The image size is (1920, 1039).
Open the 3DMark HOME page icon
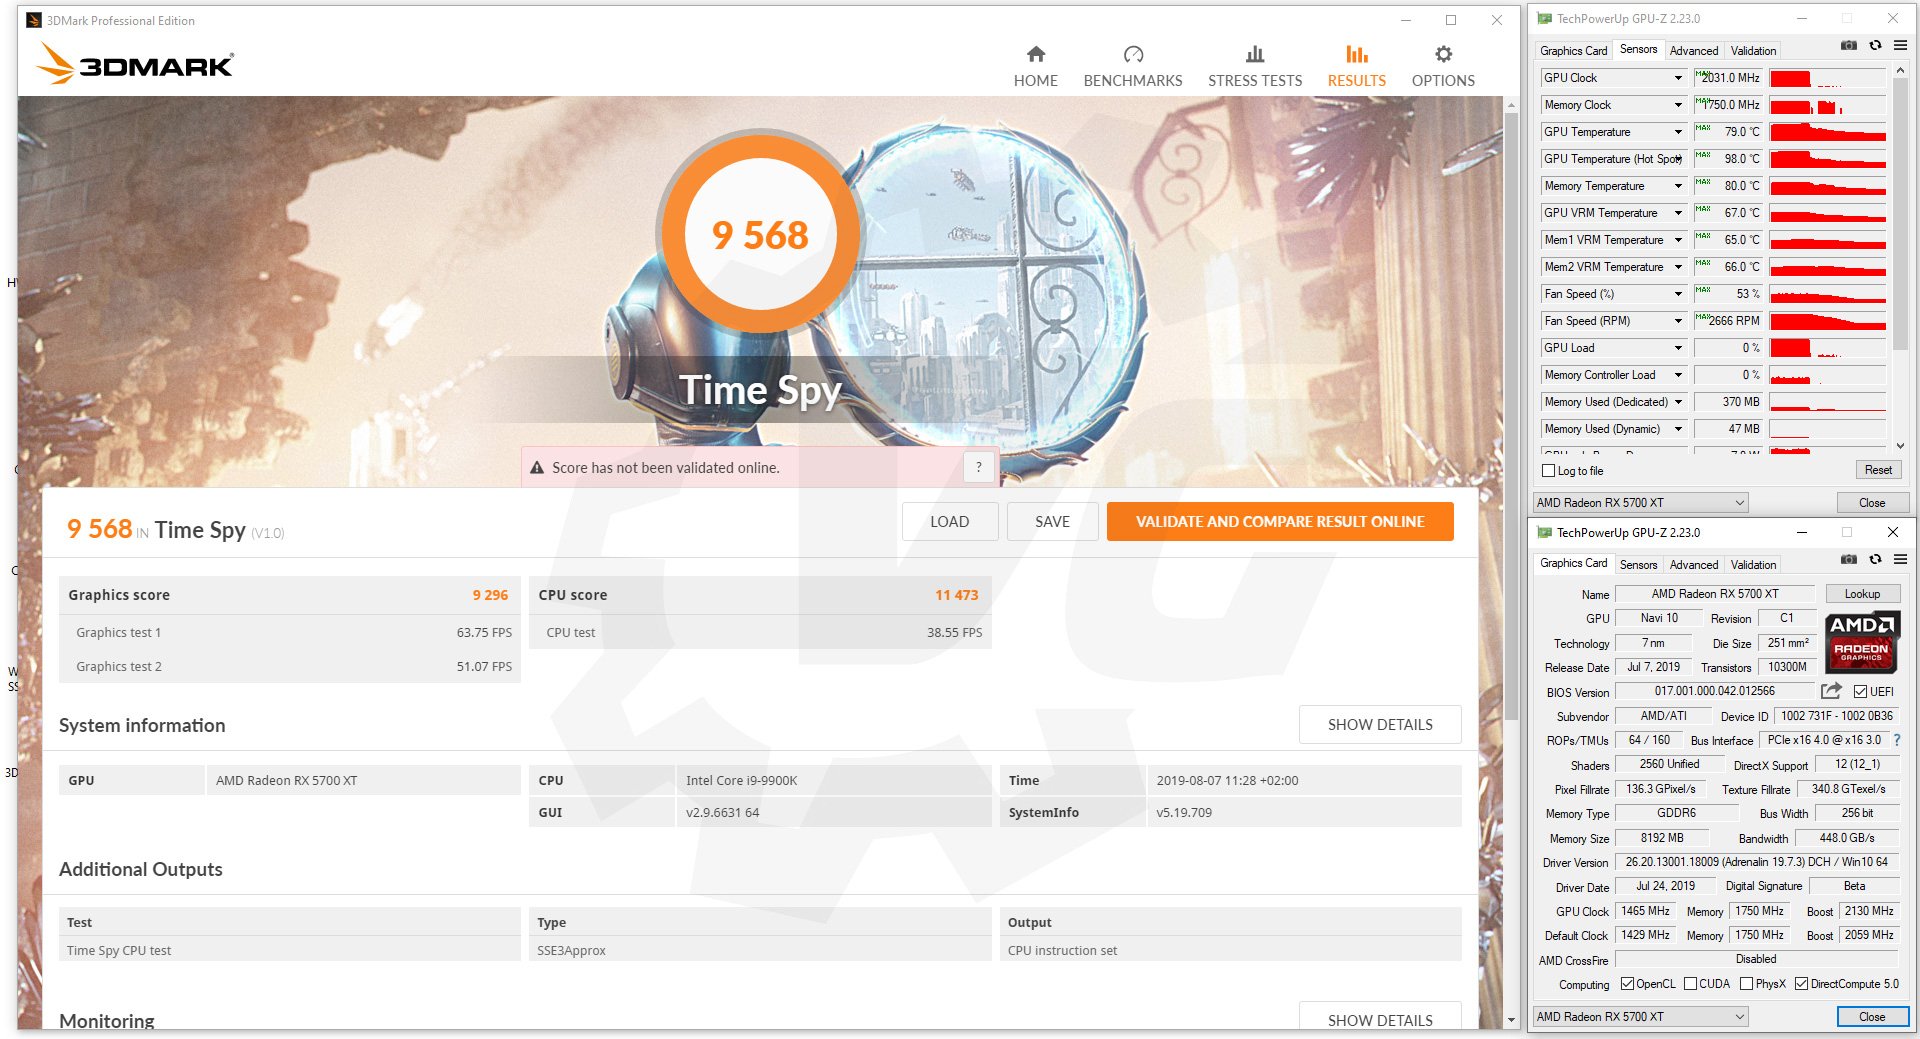(x=1035, y=54)
